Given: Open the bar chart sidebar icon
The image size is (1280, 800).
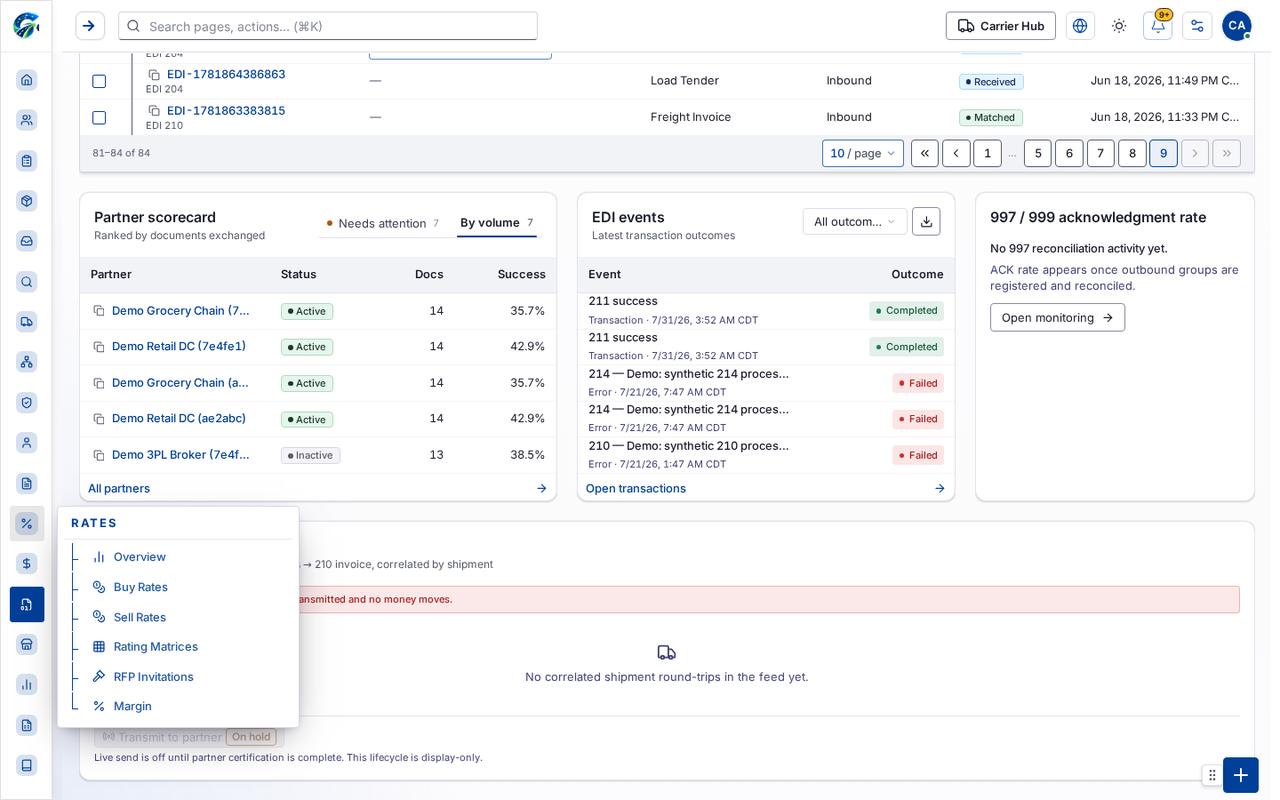Looking at the screenshot, I should tap(27, 684).
